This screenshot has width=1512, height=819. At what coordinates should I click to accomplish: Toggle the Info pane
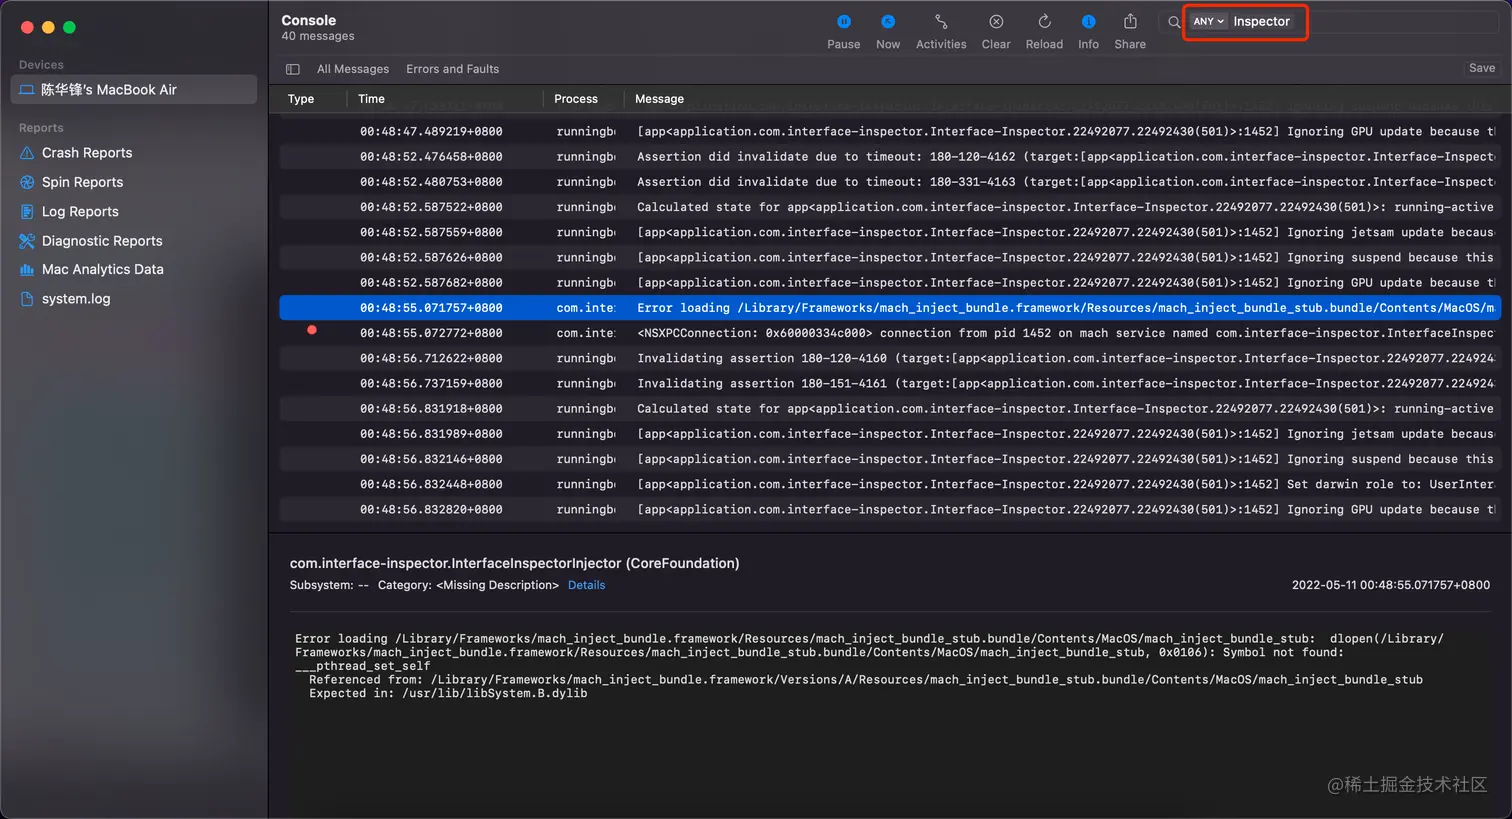pos(1088,31)
